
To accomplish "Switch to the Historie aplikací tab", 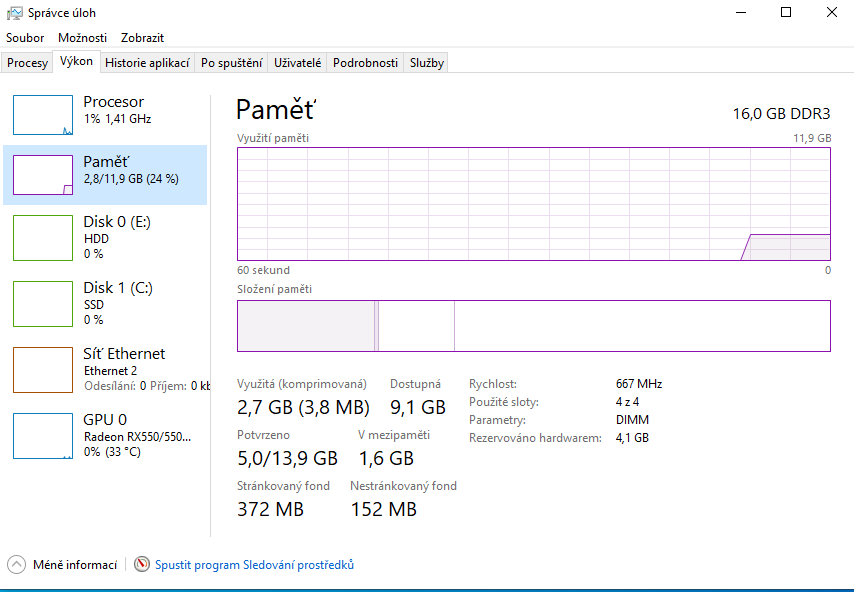I will coord(147,63).
